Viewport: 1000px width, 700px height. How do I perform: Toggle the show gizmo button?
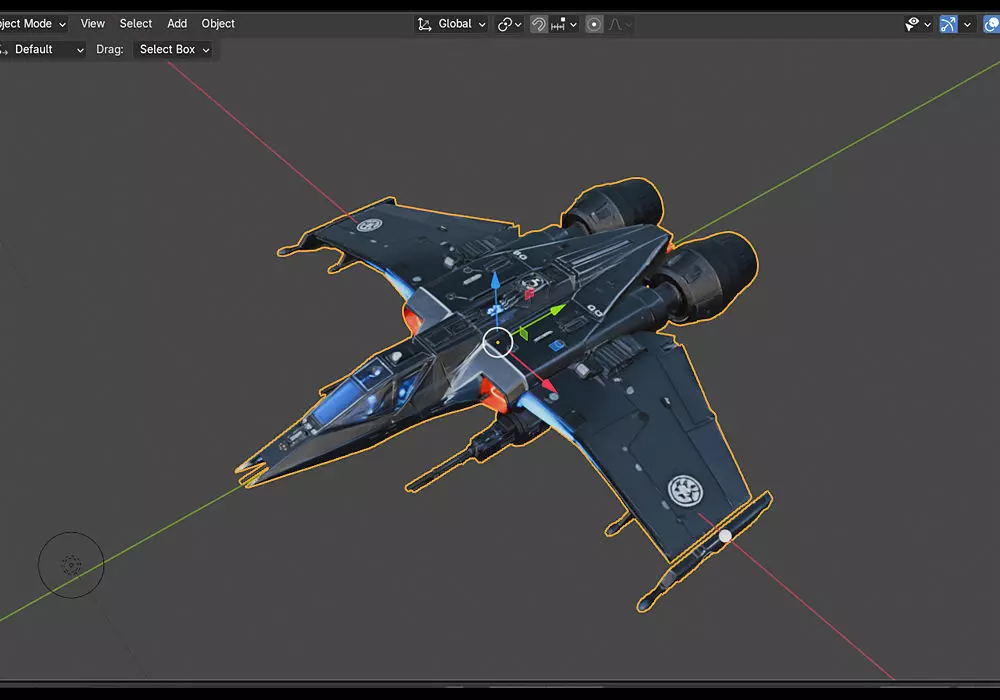948,24
